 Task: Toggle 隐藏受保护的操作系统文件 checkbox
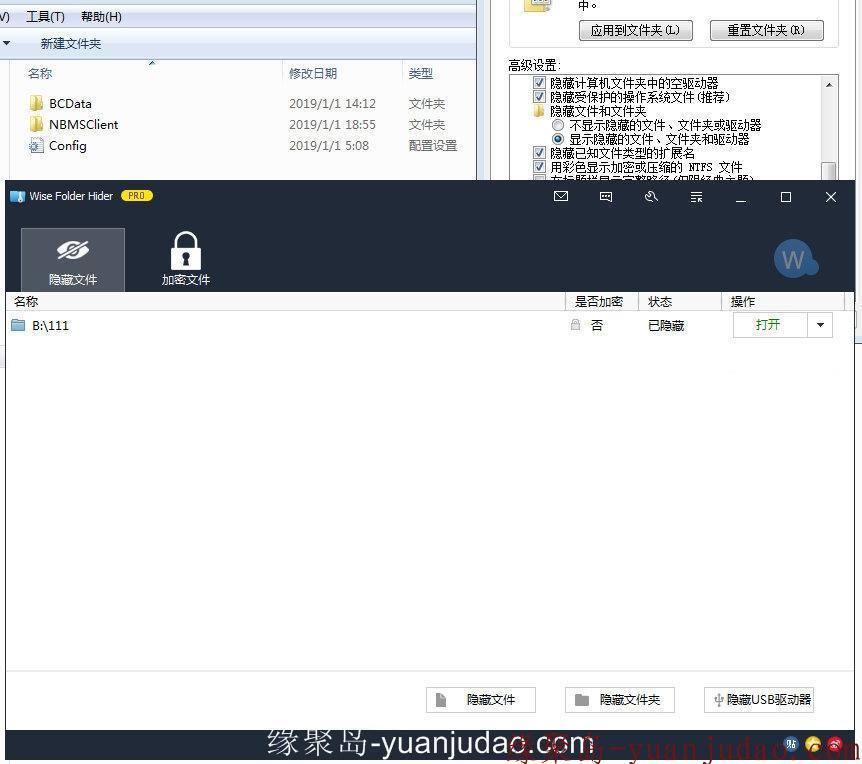pos(539,97)
